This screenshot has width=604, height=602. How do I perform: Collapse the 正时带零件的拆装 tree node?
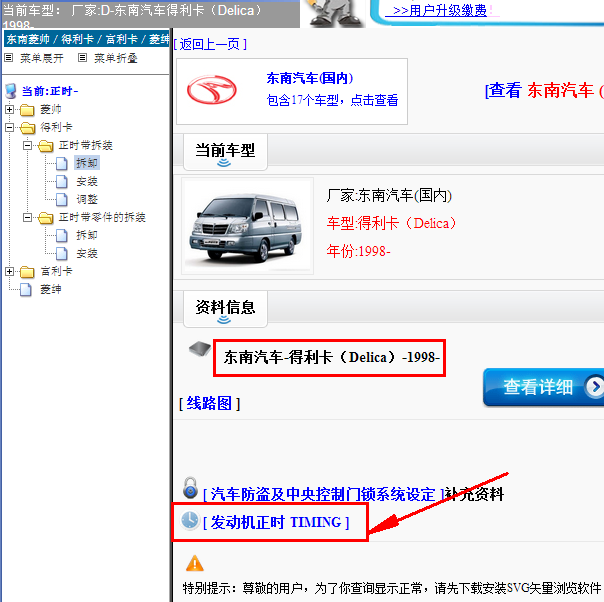pos(27,217)
